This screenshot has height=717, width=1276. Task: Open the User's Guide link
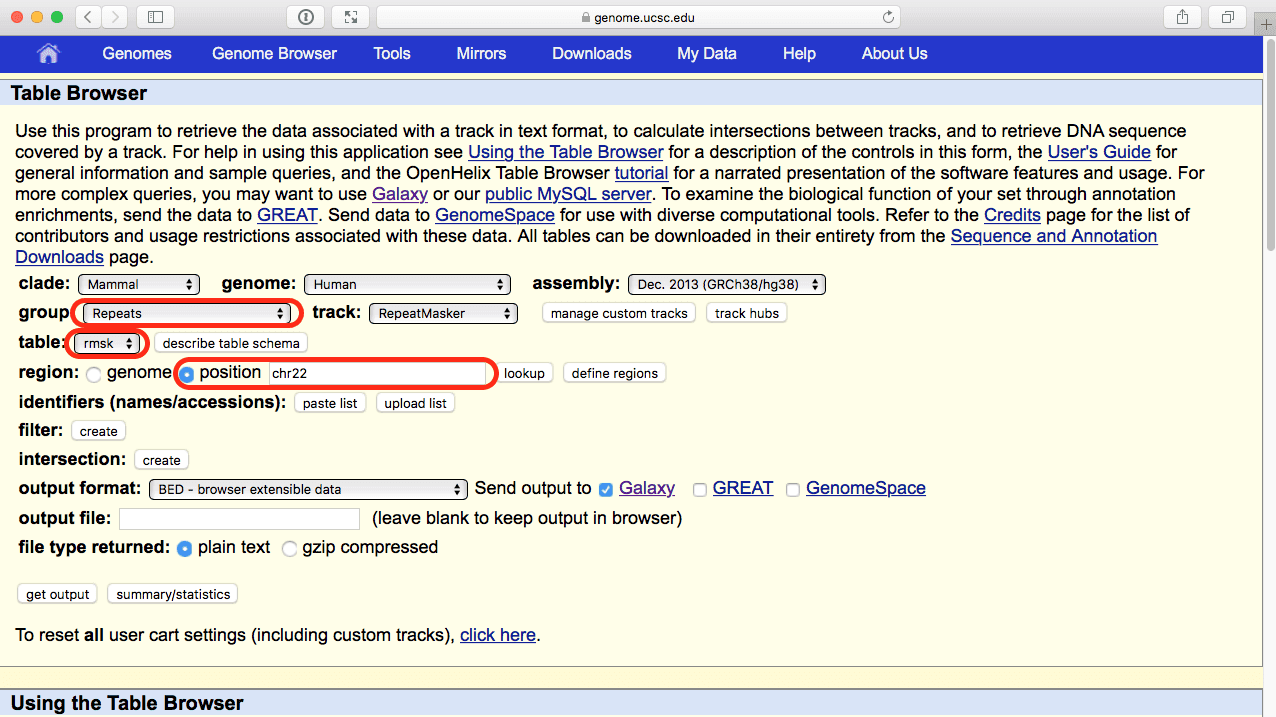pos(1098,152)
